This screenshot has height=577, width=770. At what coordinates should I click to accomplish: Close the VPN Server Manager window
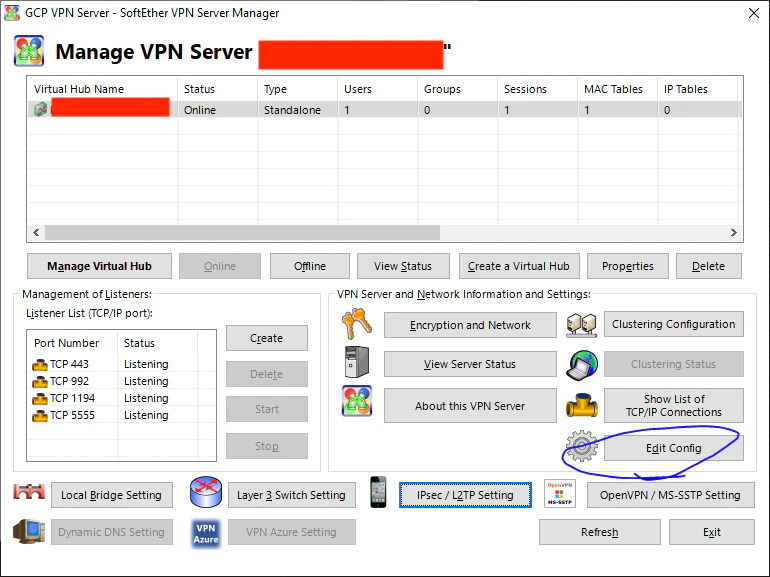[x=754, y=13]
